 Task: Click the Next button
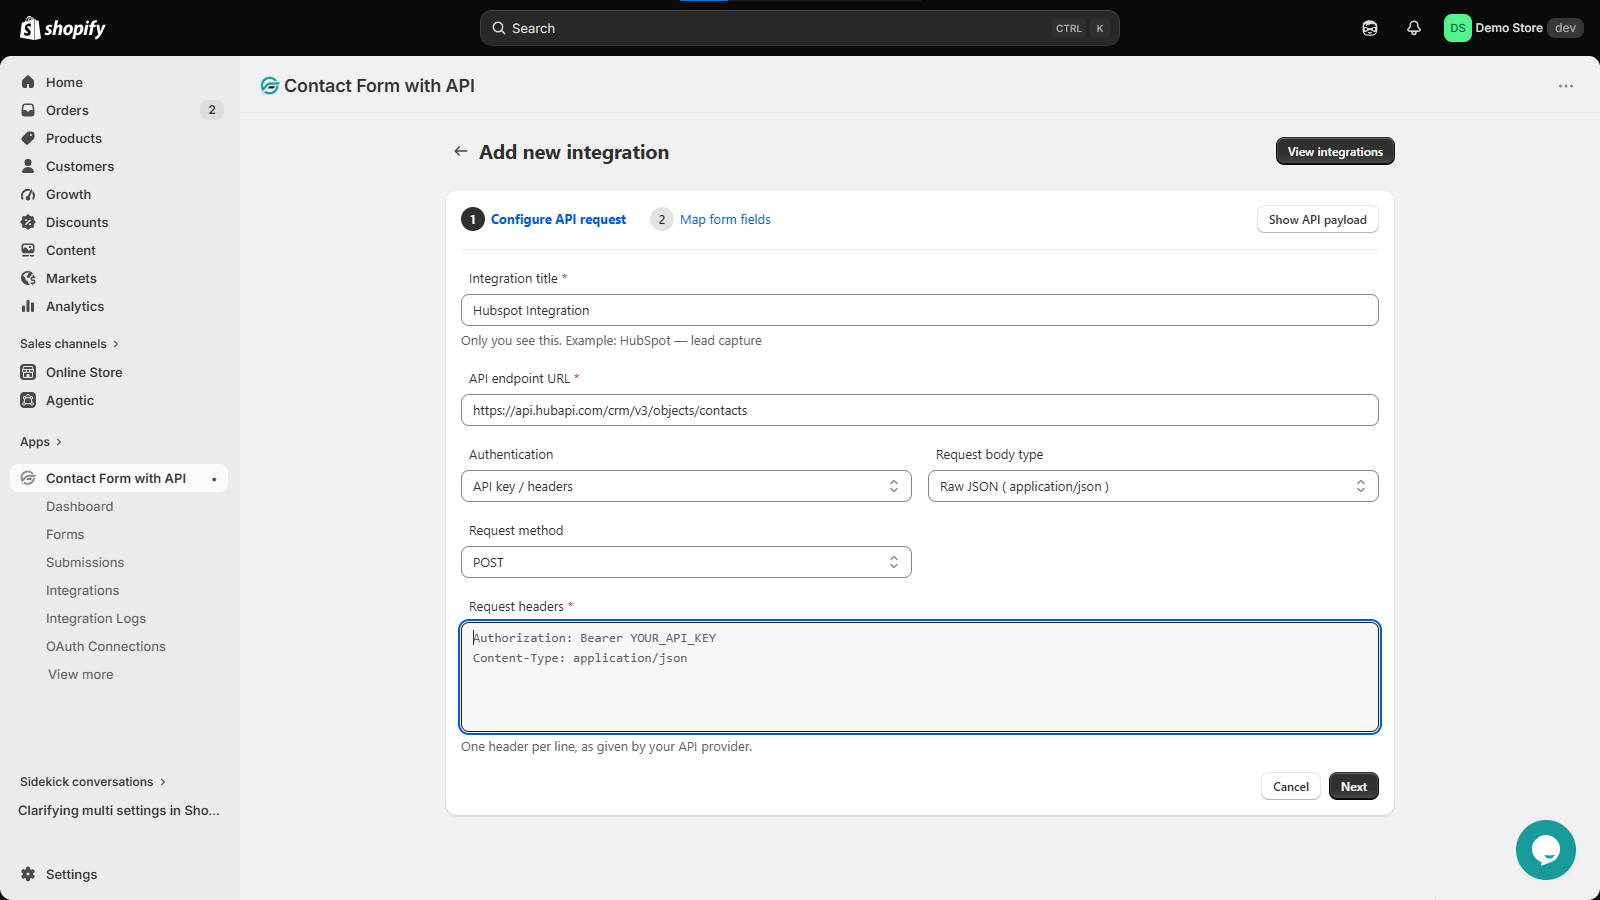tap(1354, 786)
